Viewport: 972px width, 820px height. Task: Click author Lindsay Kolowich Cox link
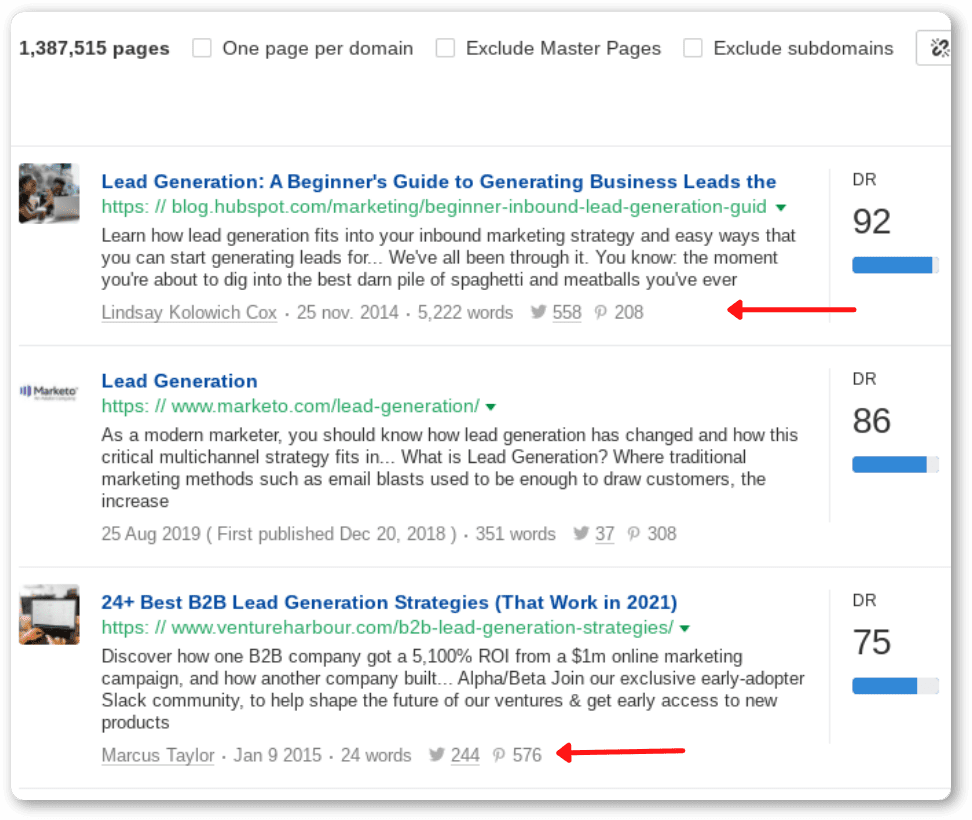[x=189, y=313]
